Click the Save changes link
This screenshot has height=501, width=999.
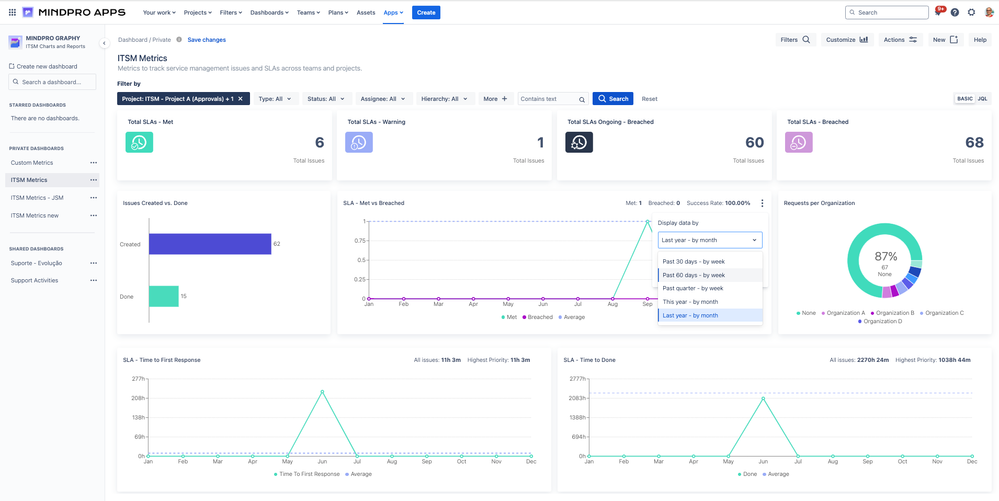coord(206,40)
